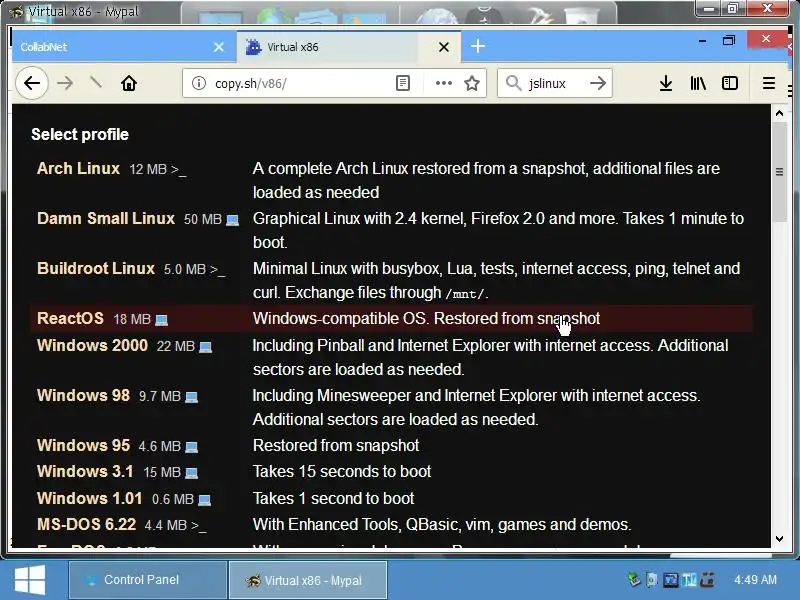Click the ReactOS graphical monitor icon
800x600 pixels.
click(x=161, y=320)
